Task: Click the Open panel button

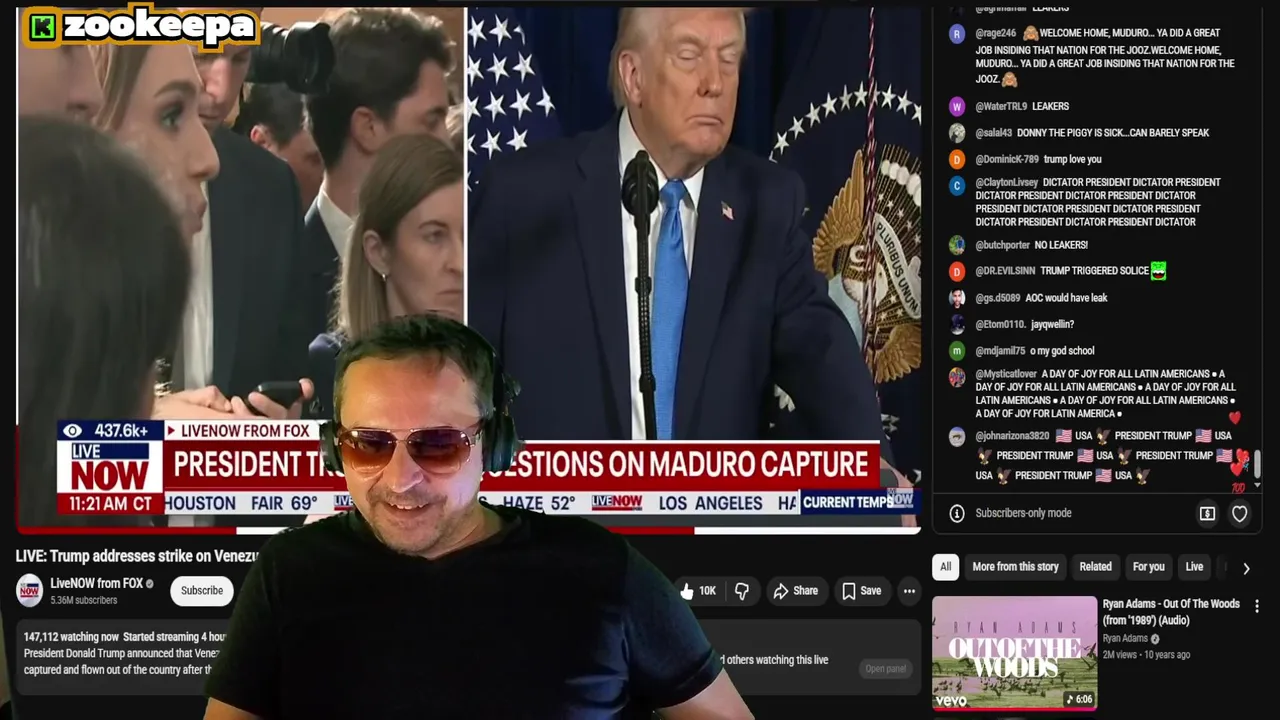Action: (885, 669)
